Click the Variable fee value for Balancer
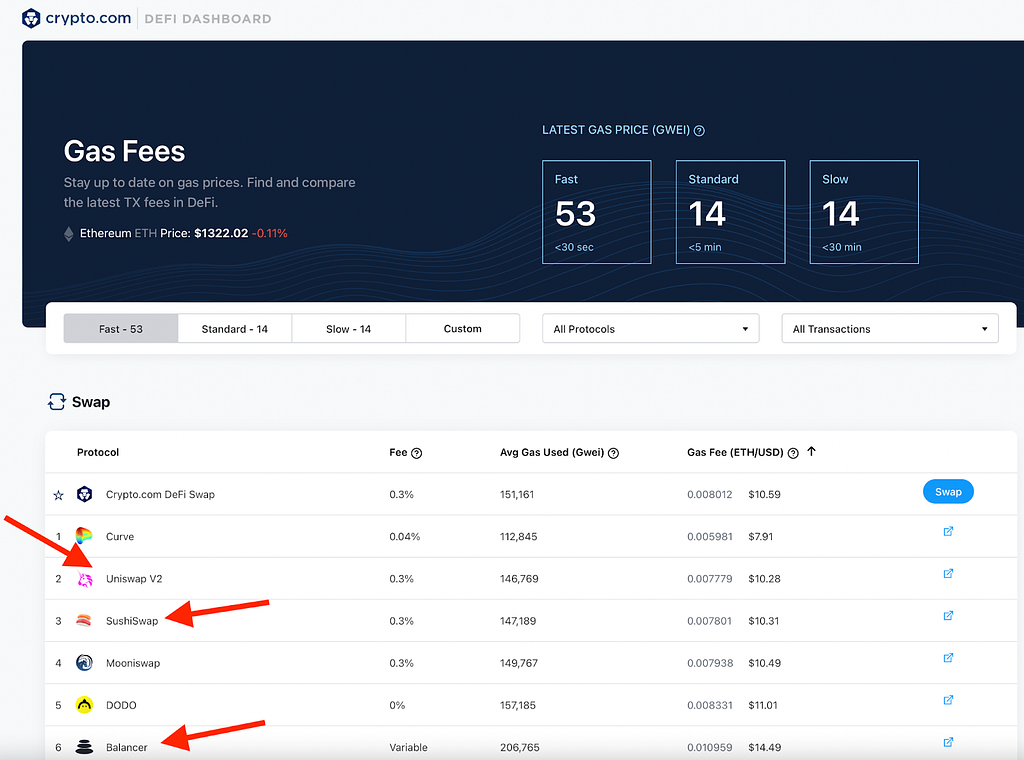The image size is (1024, 760). 408,747
